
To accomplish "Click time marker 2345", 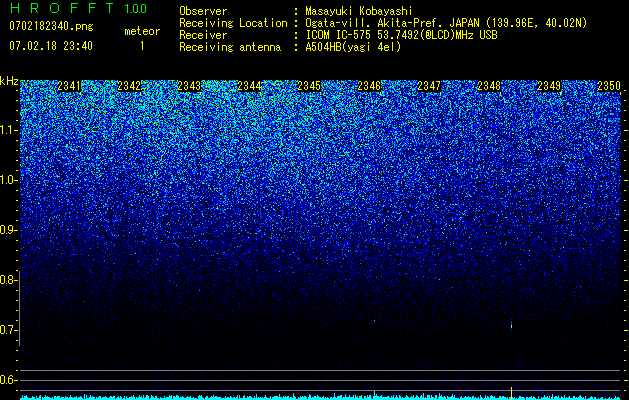I will (309, 86).
